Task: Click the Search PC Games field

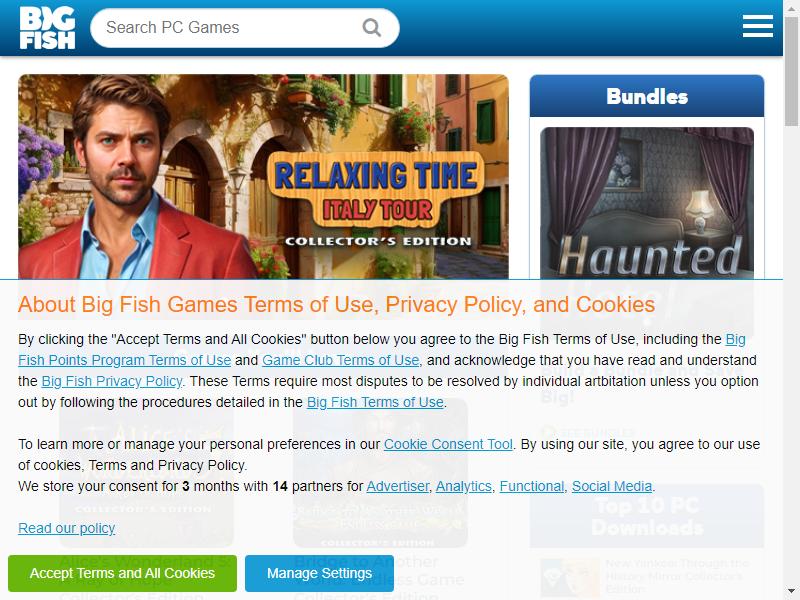Action: (244, 28)
